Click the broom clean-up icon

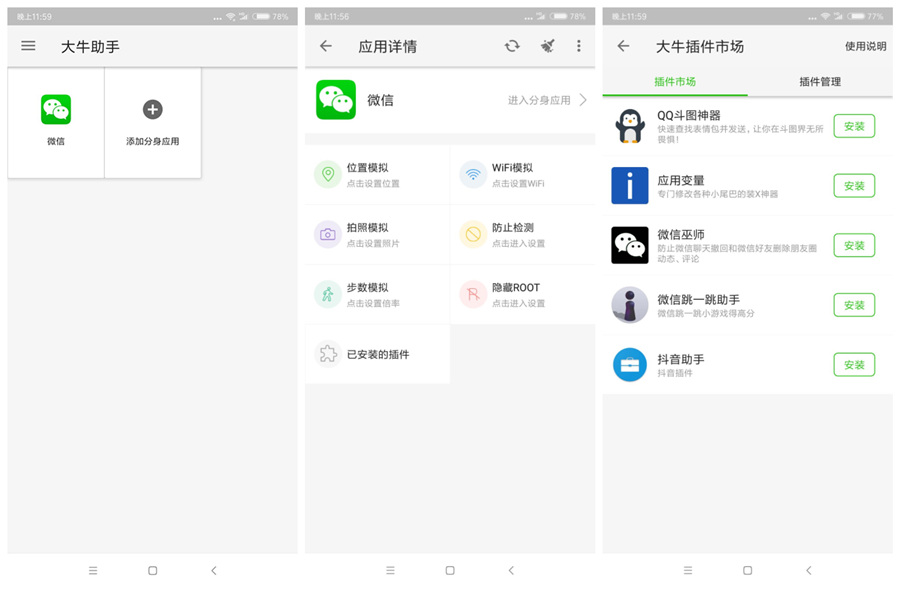547,46
